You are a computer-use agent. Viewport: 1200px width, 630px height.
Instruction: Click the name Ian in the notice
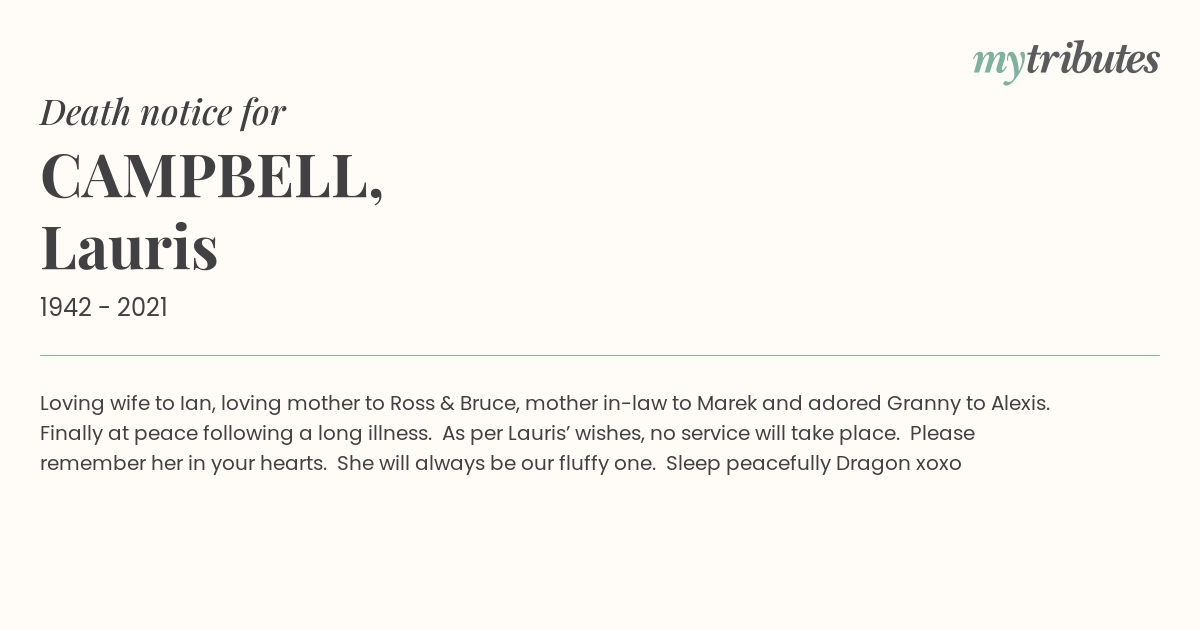pos(196,404)
